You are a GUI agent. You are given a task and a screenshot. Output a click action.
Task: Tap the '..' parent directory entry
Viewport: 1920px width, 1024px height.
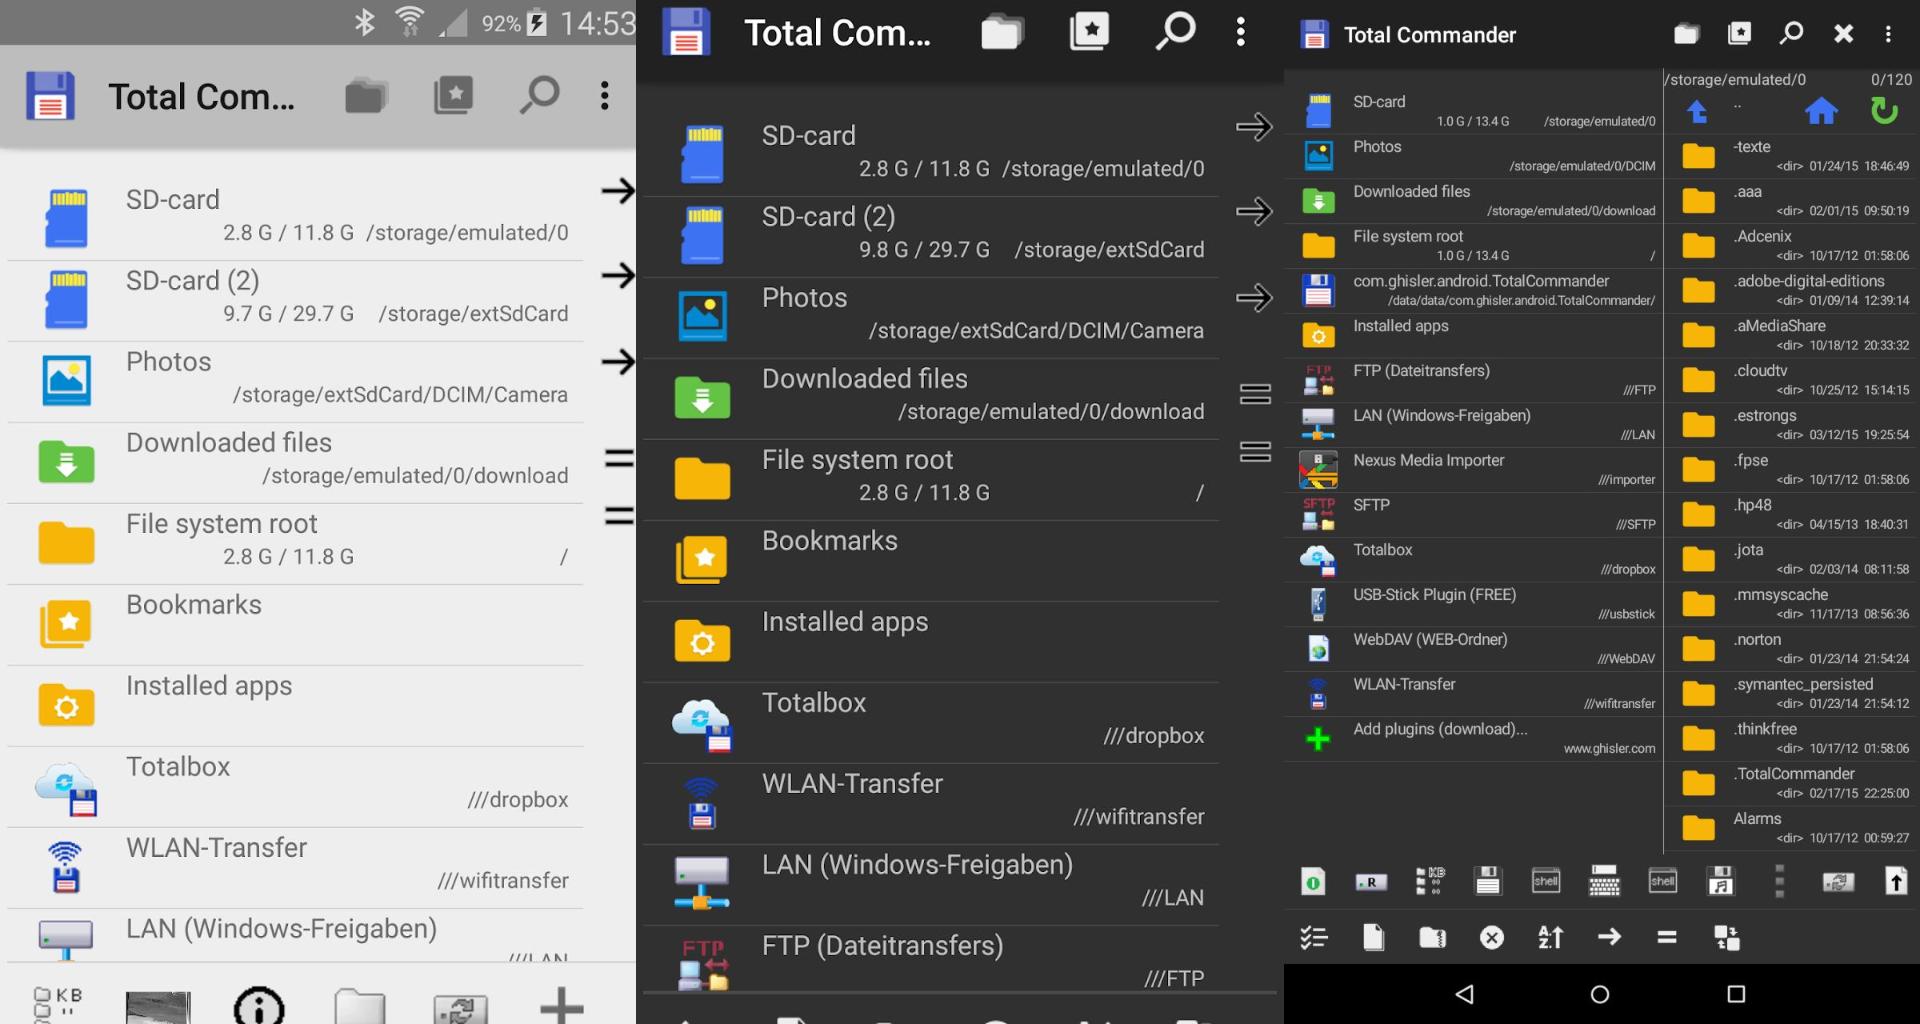tap(1737, 106)
